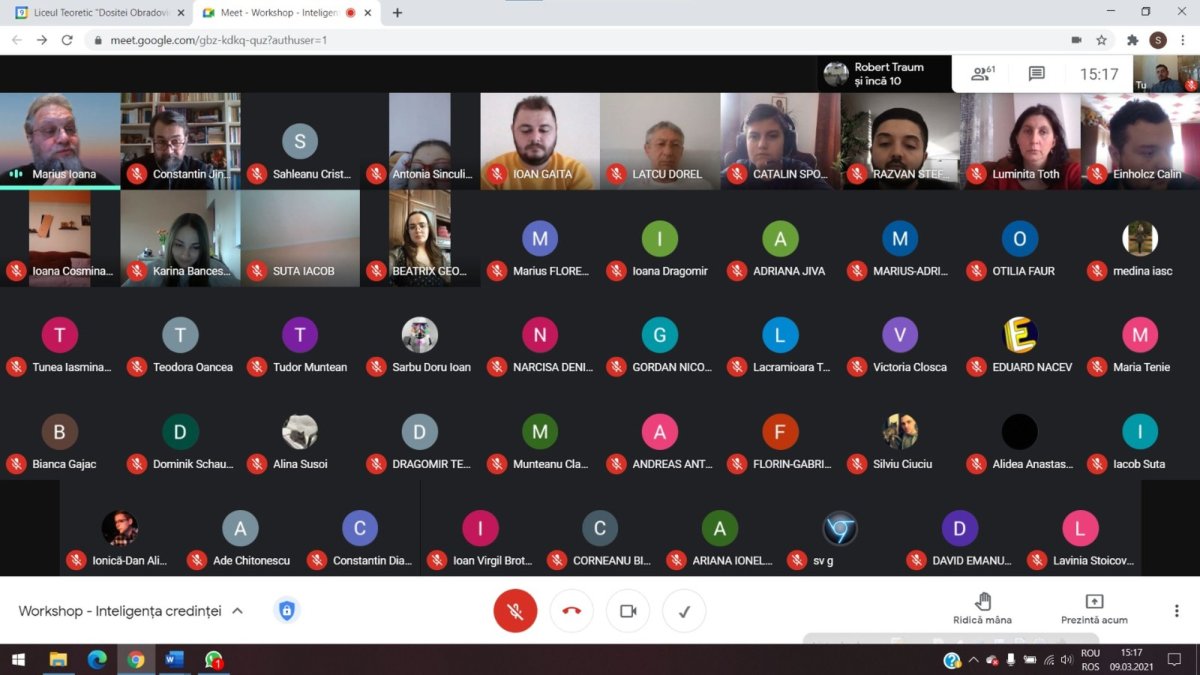Click Prezintă acum to share screen
Viewport: 1200px width, 675px height.
pos(1094,608)
